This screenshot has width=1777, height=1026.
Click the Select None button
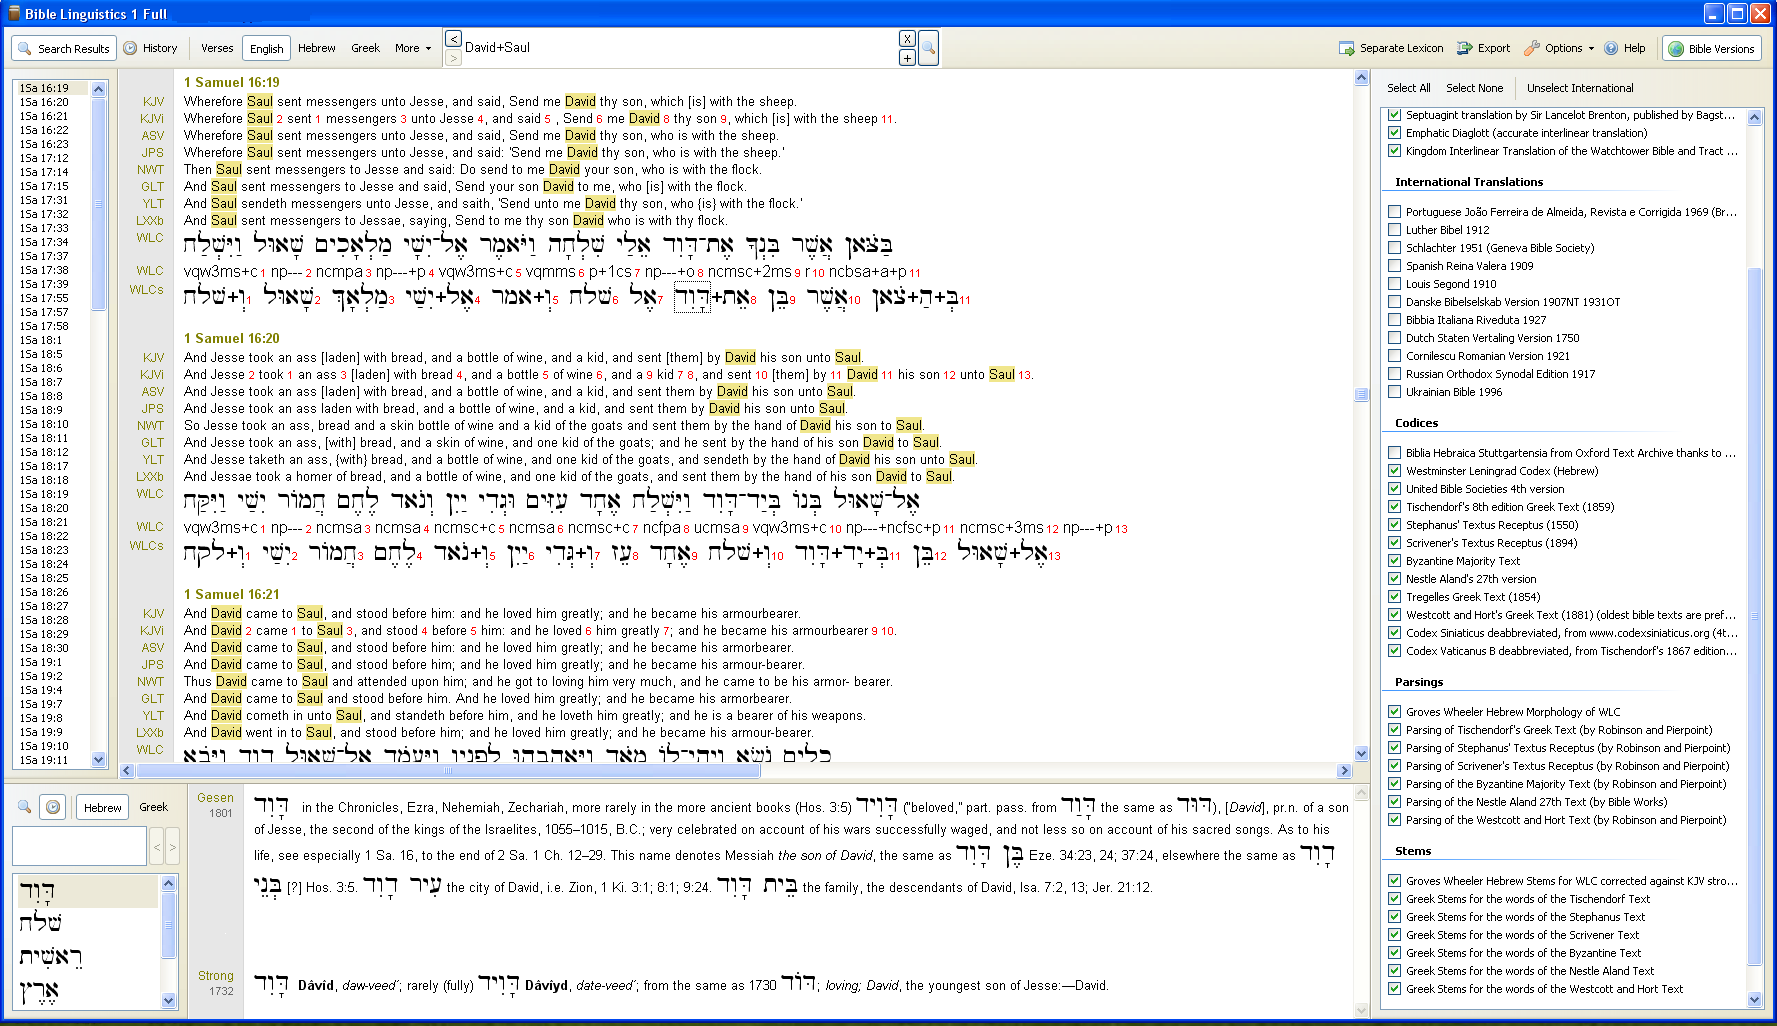pyautogui.click(x=1474, y=88)
